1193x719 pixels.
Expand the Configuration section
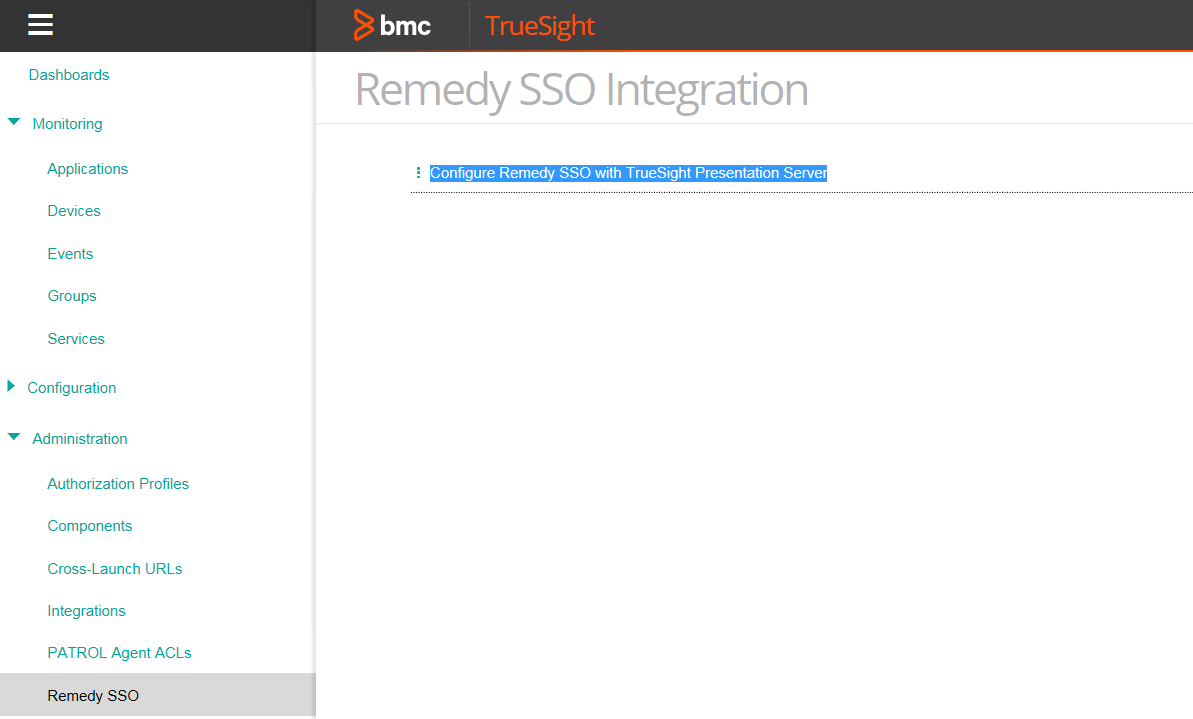13,387
